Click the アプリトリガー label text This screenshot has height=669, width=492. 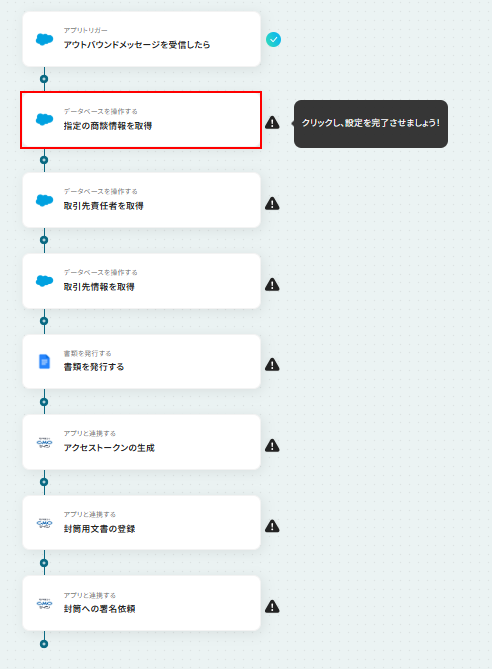(85, 30)
